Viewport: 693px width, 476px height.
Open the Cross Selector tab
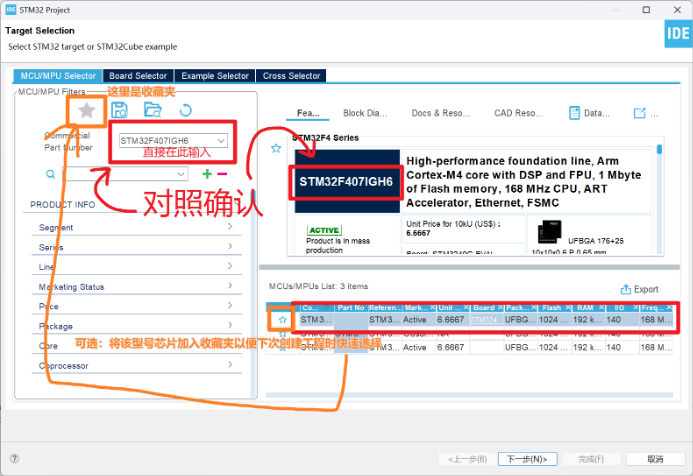(291, 76)
